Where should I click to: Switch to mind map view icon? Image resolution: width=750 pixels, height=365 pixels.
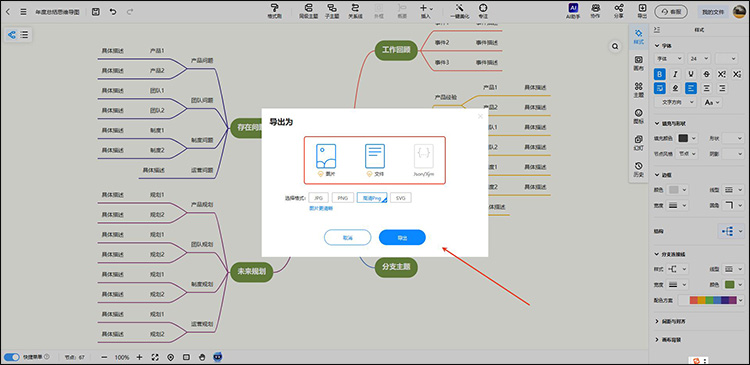click(12, 34)
